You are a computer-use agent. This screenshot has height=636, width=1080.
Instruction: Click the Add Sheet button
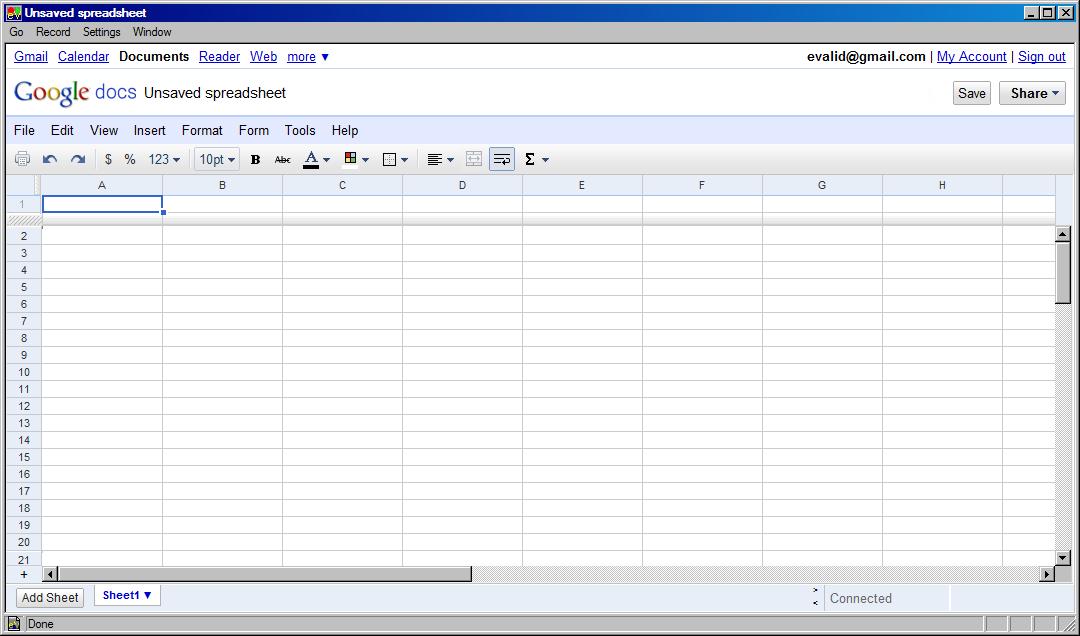(x=50, y=597)
